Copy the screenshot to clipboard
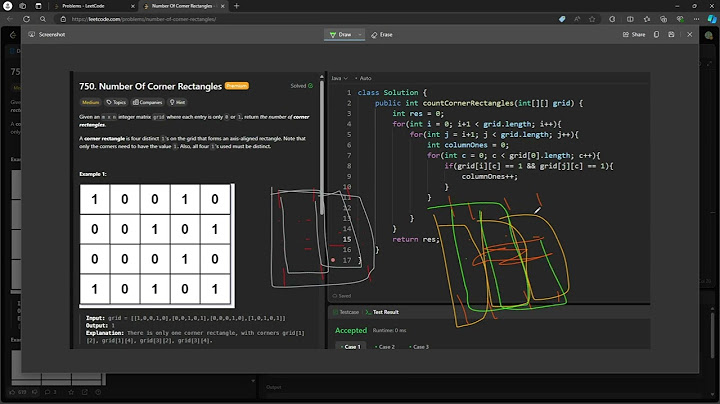 point(656,34)
